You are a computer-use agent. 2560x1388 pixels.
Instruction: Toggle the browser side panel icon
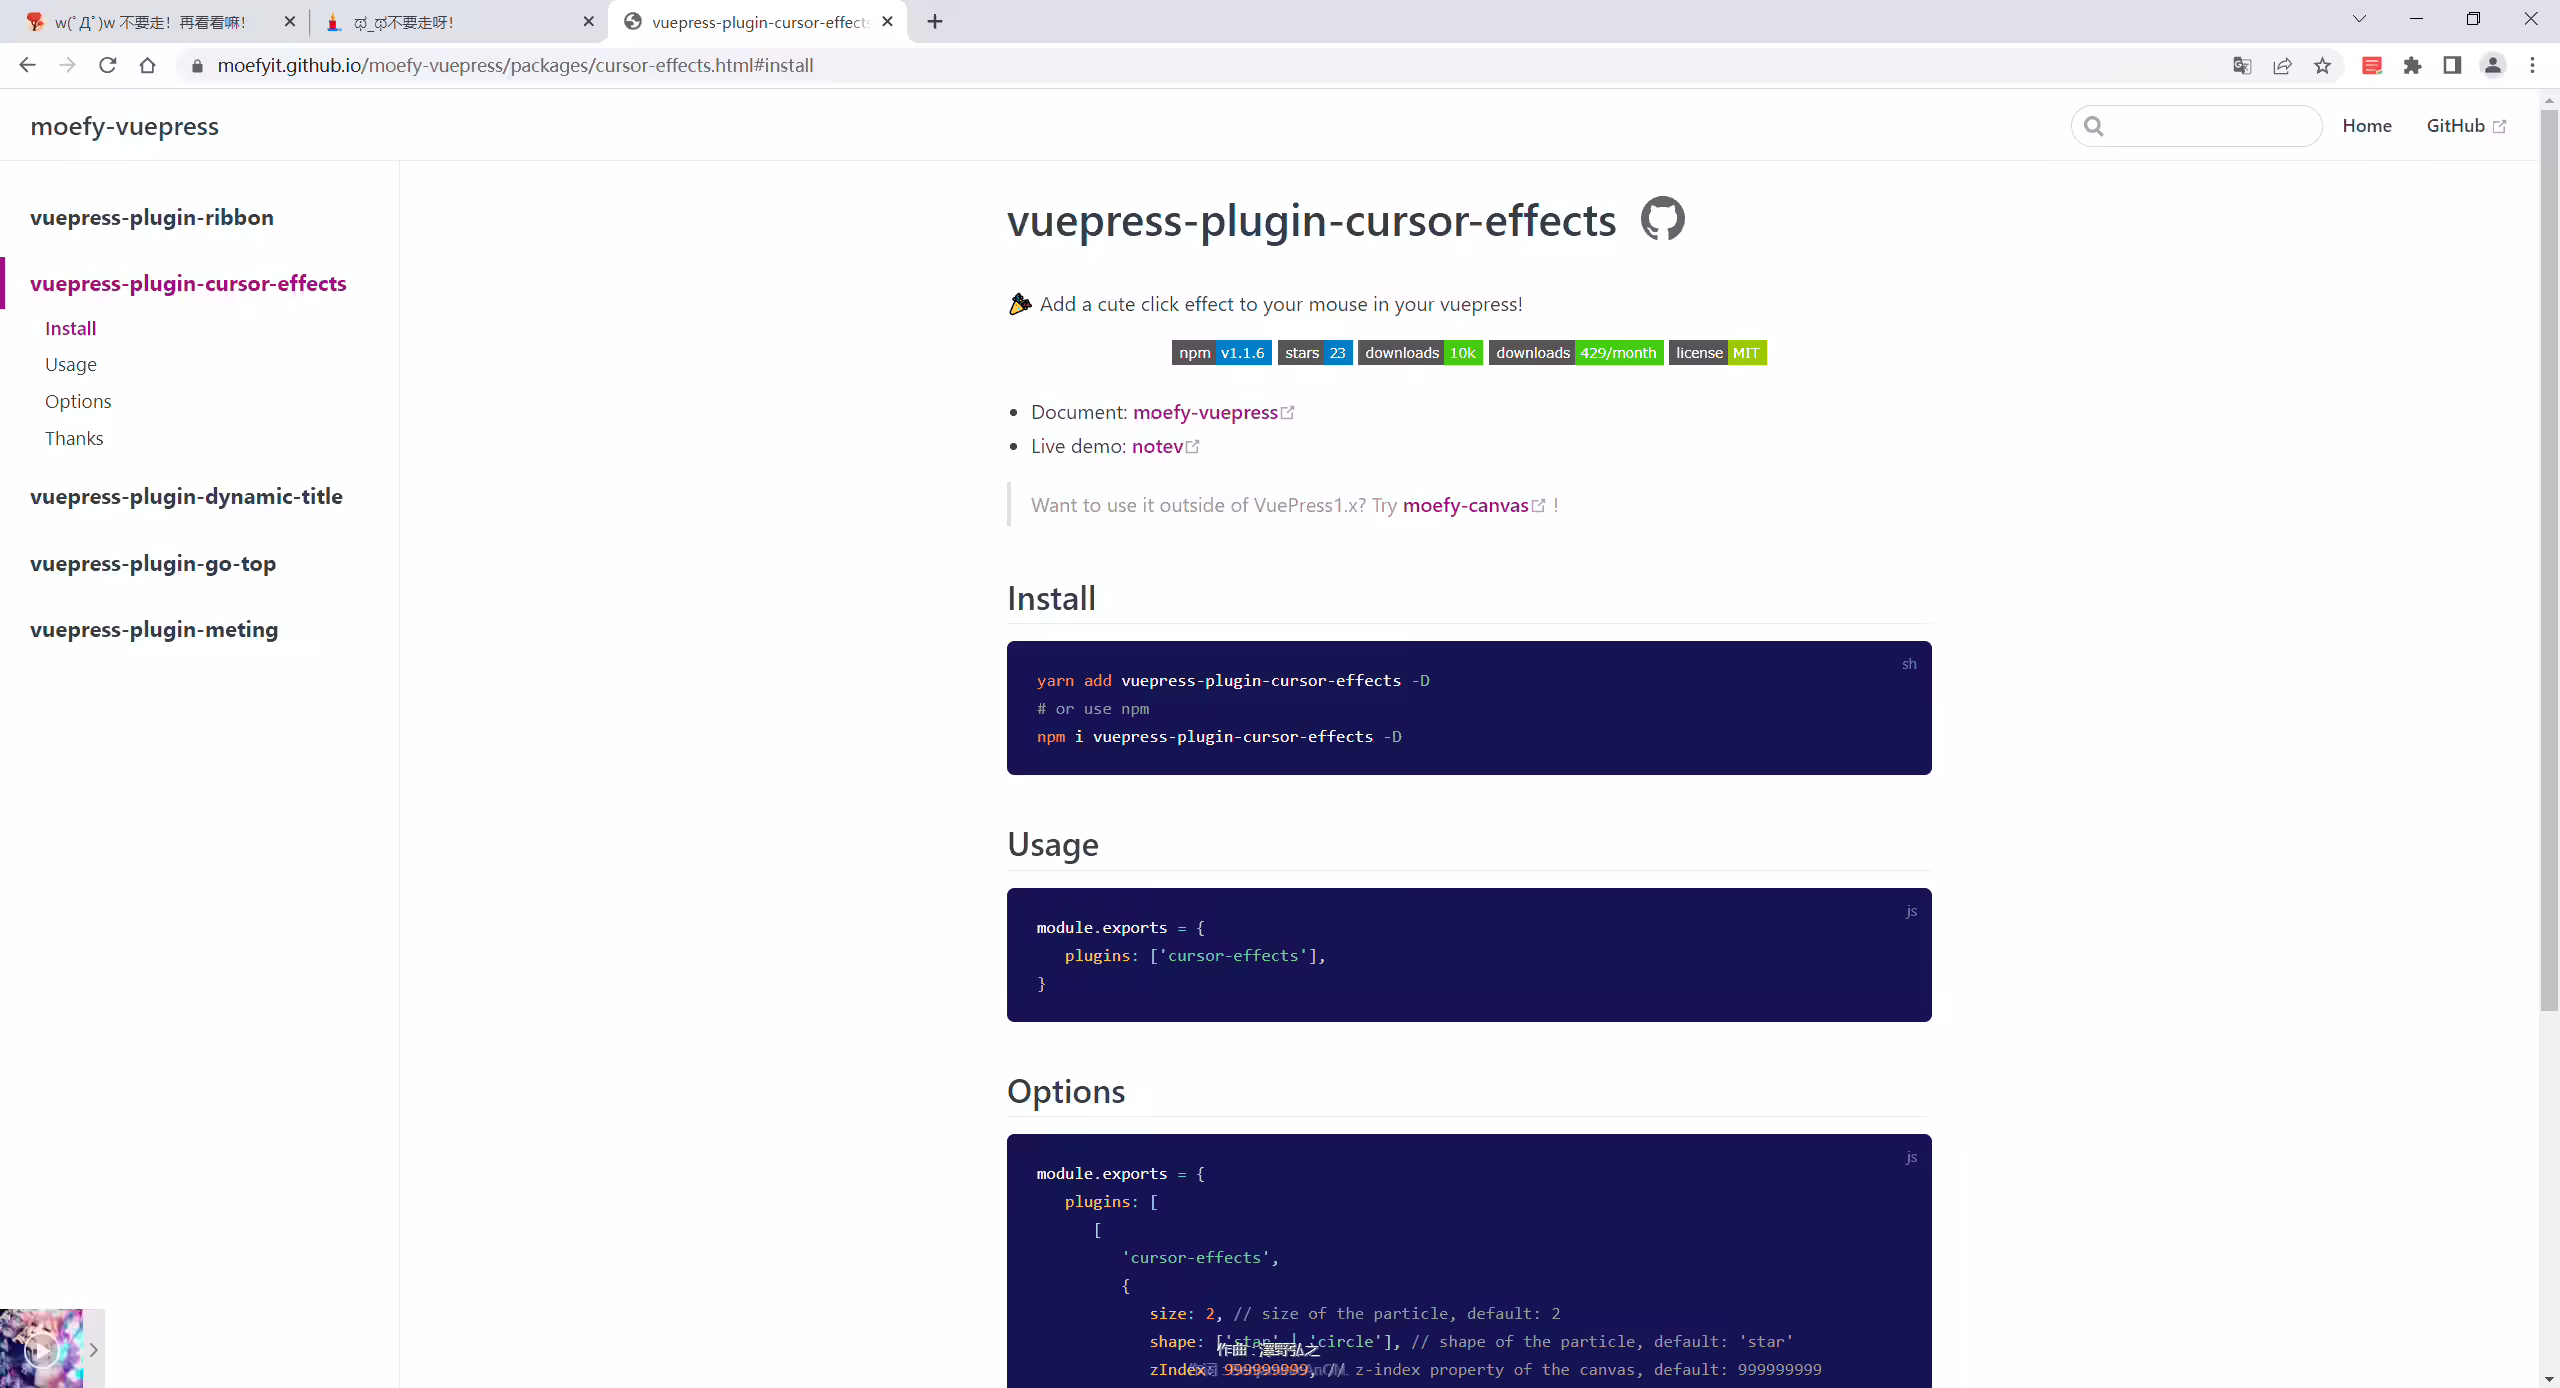(x=2452, y=66)
